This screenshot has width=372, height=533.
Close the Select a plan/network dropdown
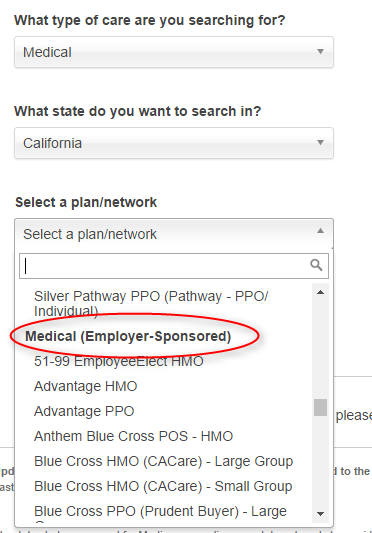pyautogui.click(x=174, y=234)
